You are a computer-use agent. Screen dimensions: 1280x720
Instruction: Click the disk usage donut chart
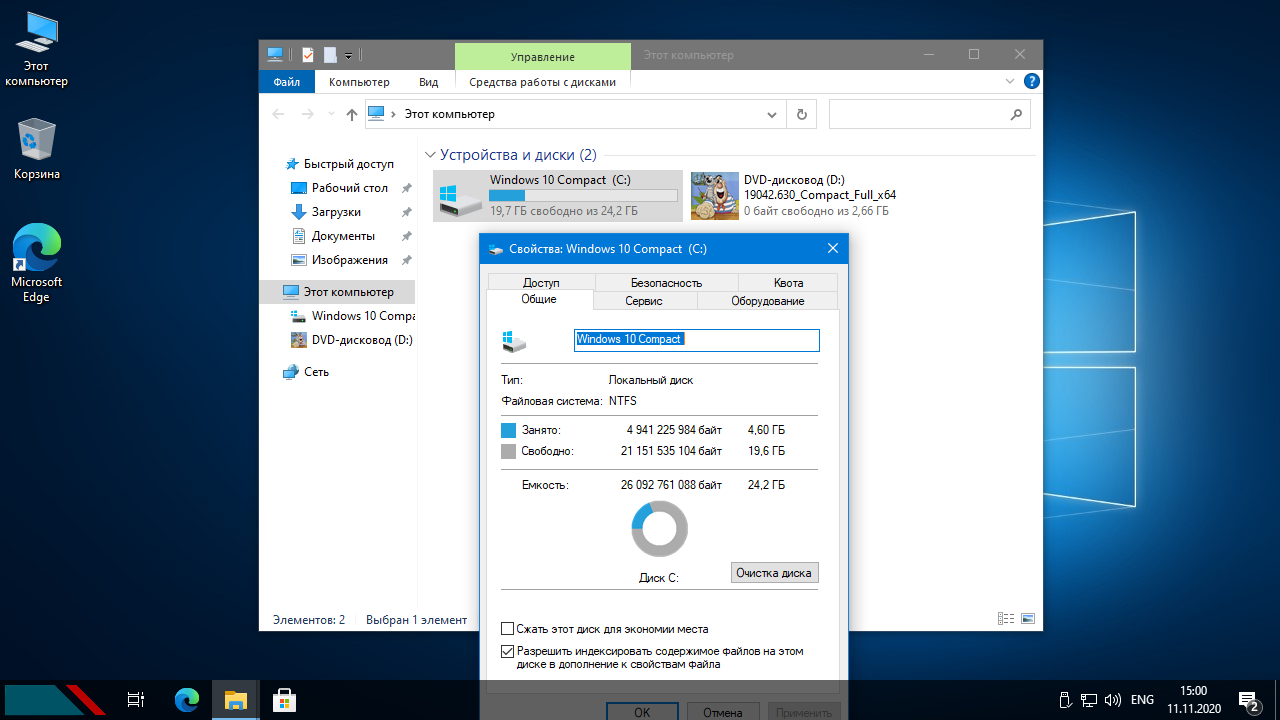click(659, 529)
